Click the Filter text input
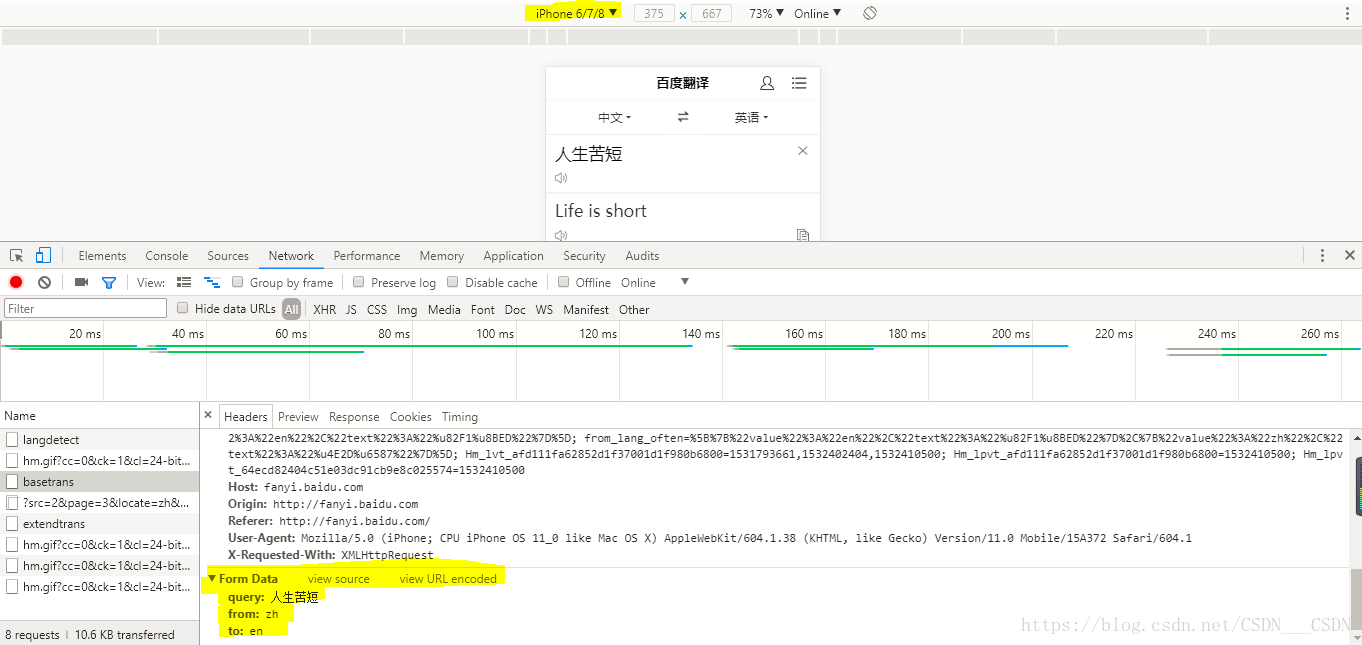Screen dimensions: 1362x645 pos(85,309)
